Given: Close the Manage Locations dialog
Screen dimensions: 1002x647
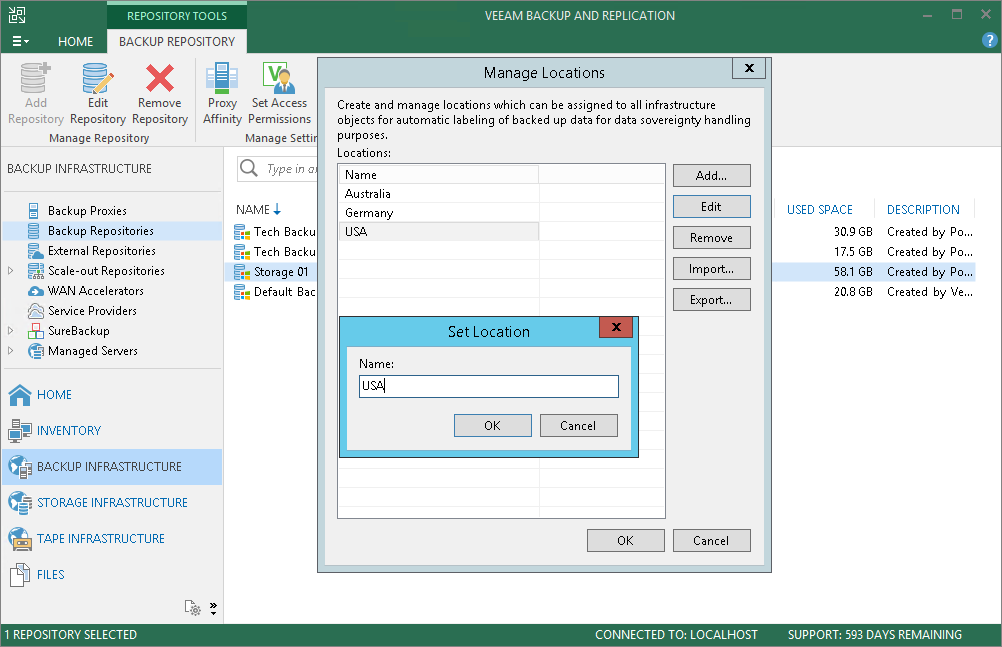Looking at the screenshot, I should [749, 68].
